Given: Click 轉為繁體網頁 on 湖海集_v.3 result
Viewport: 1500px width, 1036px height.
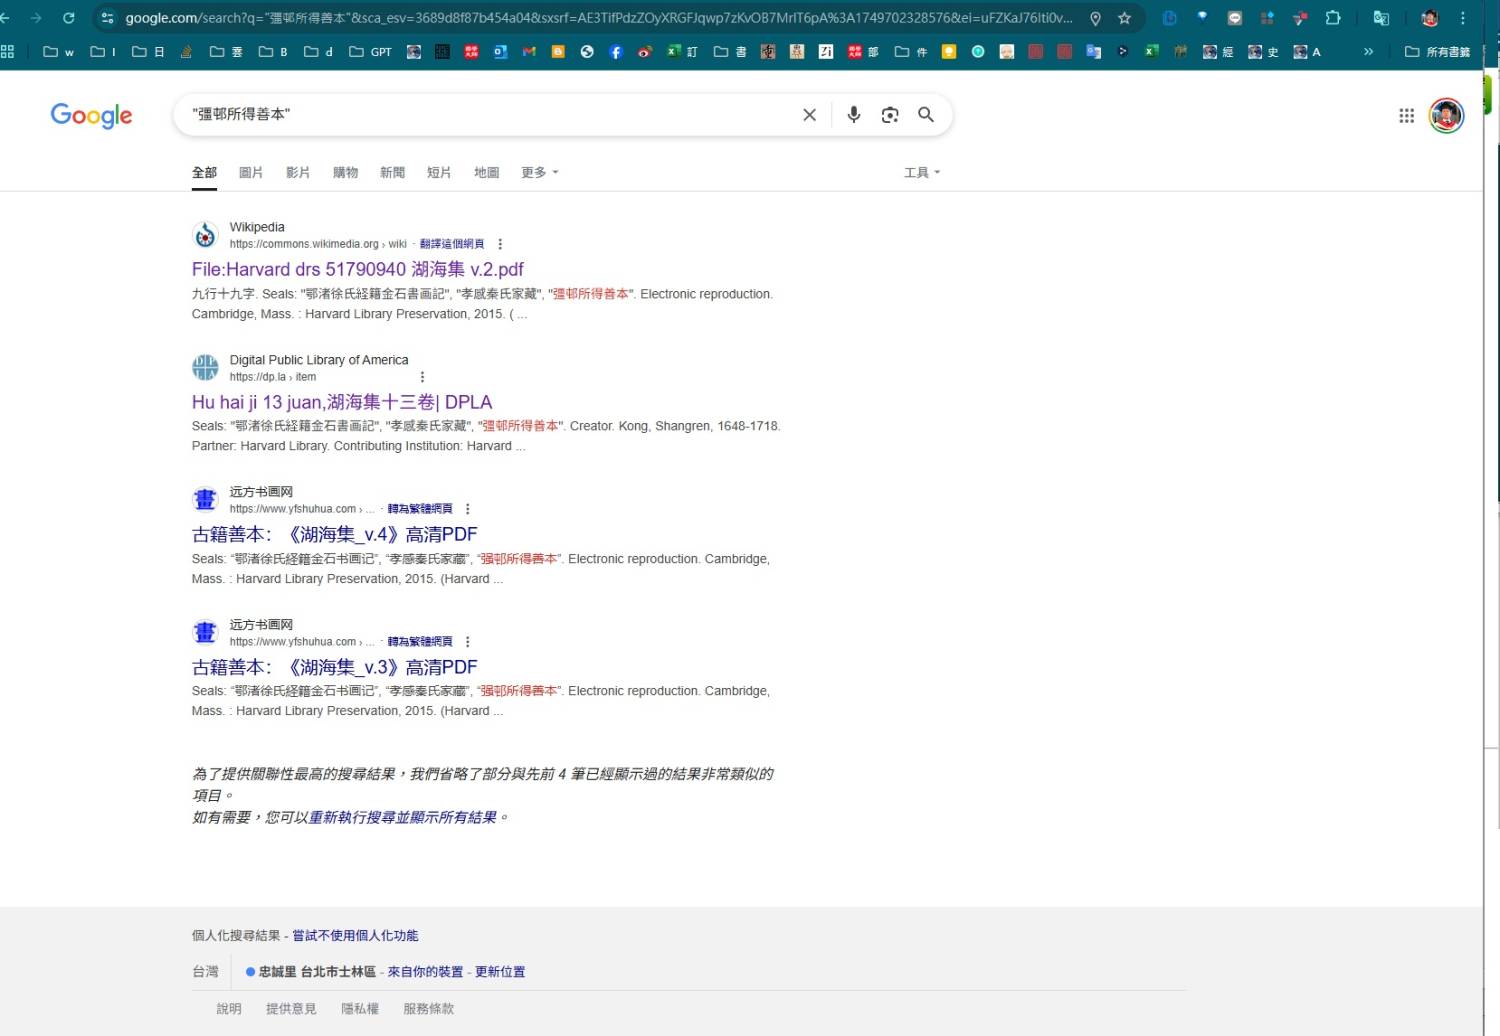Looking at the screenshot, I should (420, 642).
